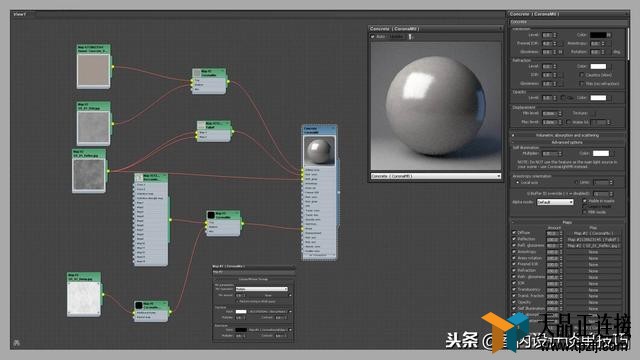
Task: Click the small sphere icon in Opacity row
Action: 563,98
